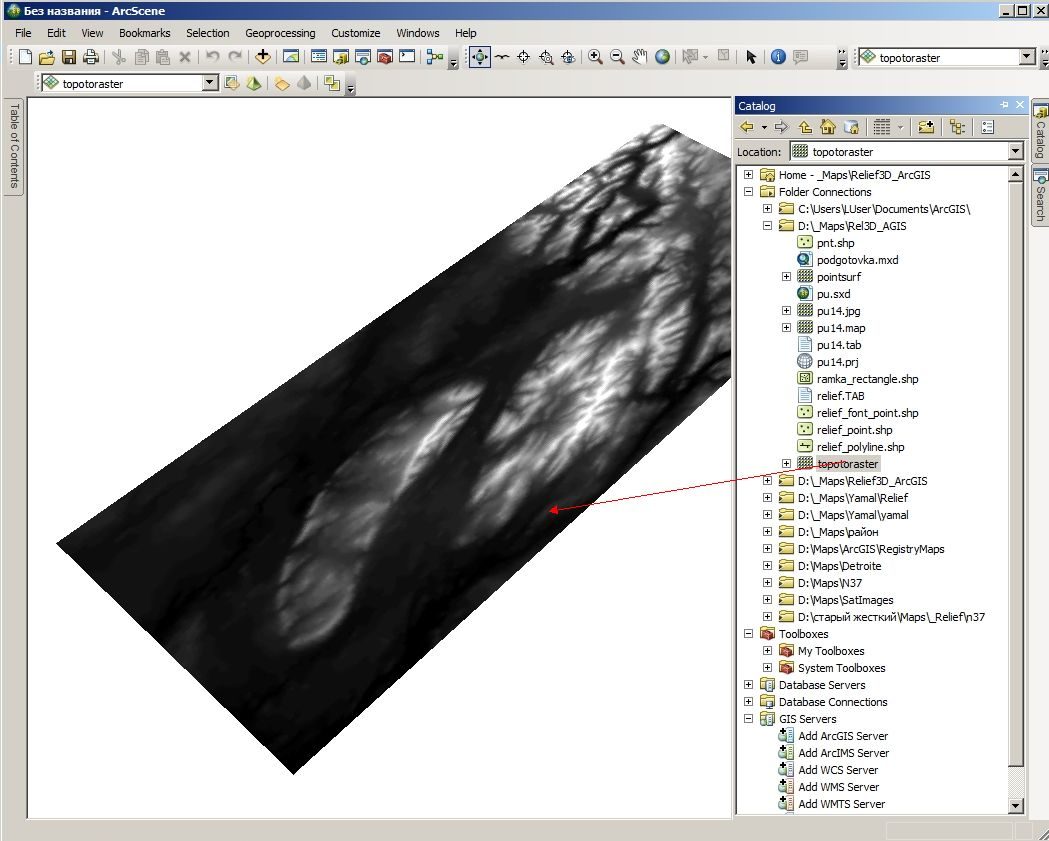
Task: Save the current scene
Action: [x=69, y=58]
